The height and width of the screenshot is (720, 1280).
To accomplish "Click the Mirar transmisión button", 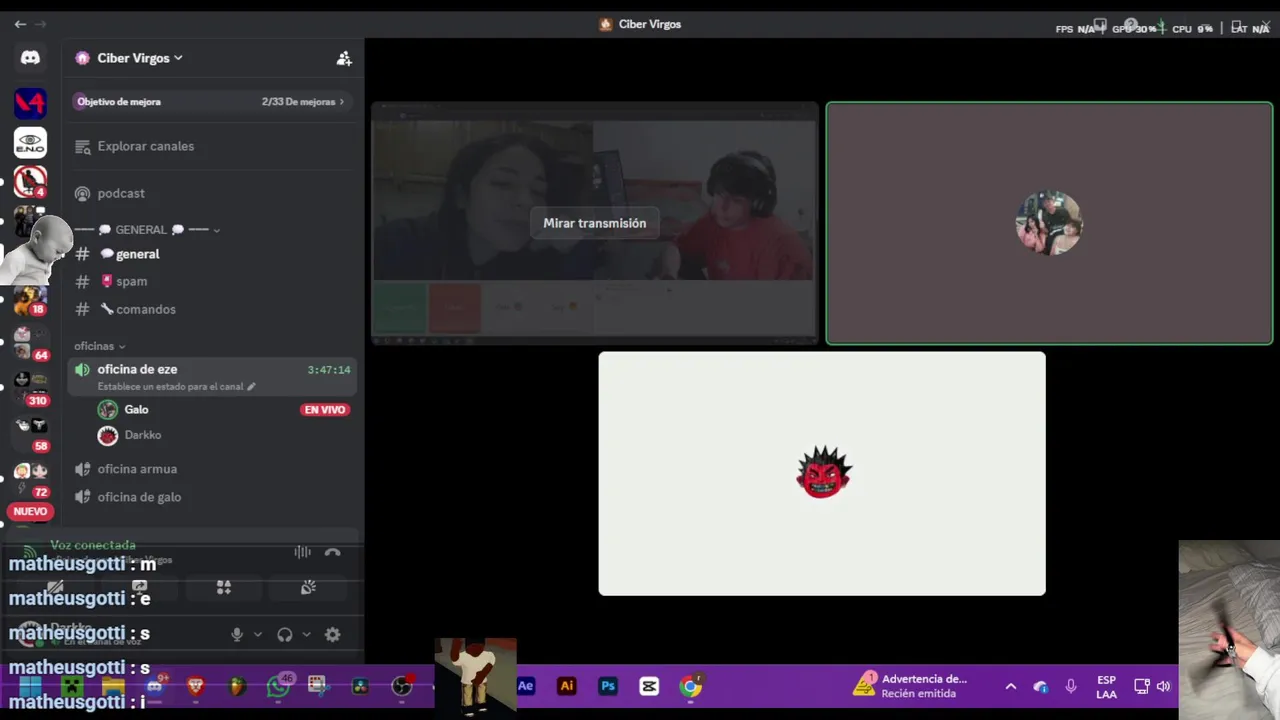I will (595, 223).
